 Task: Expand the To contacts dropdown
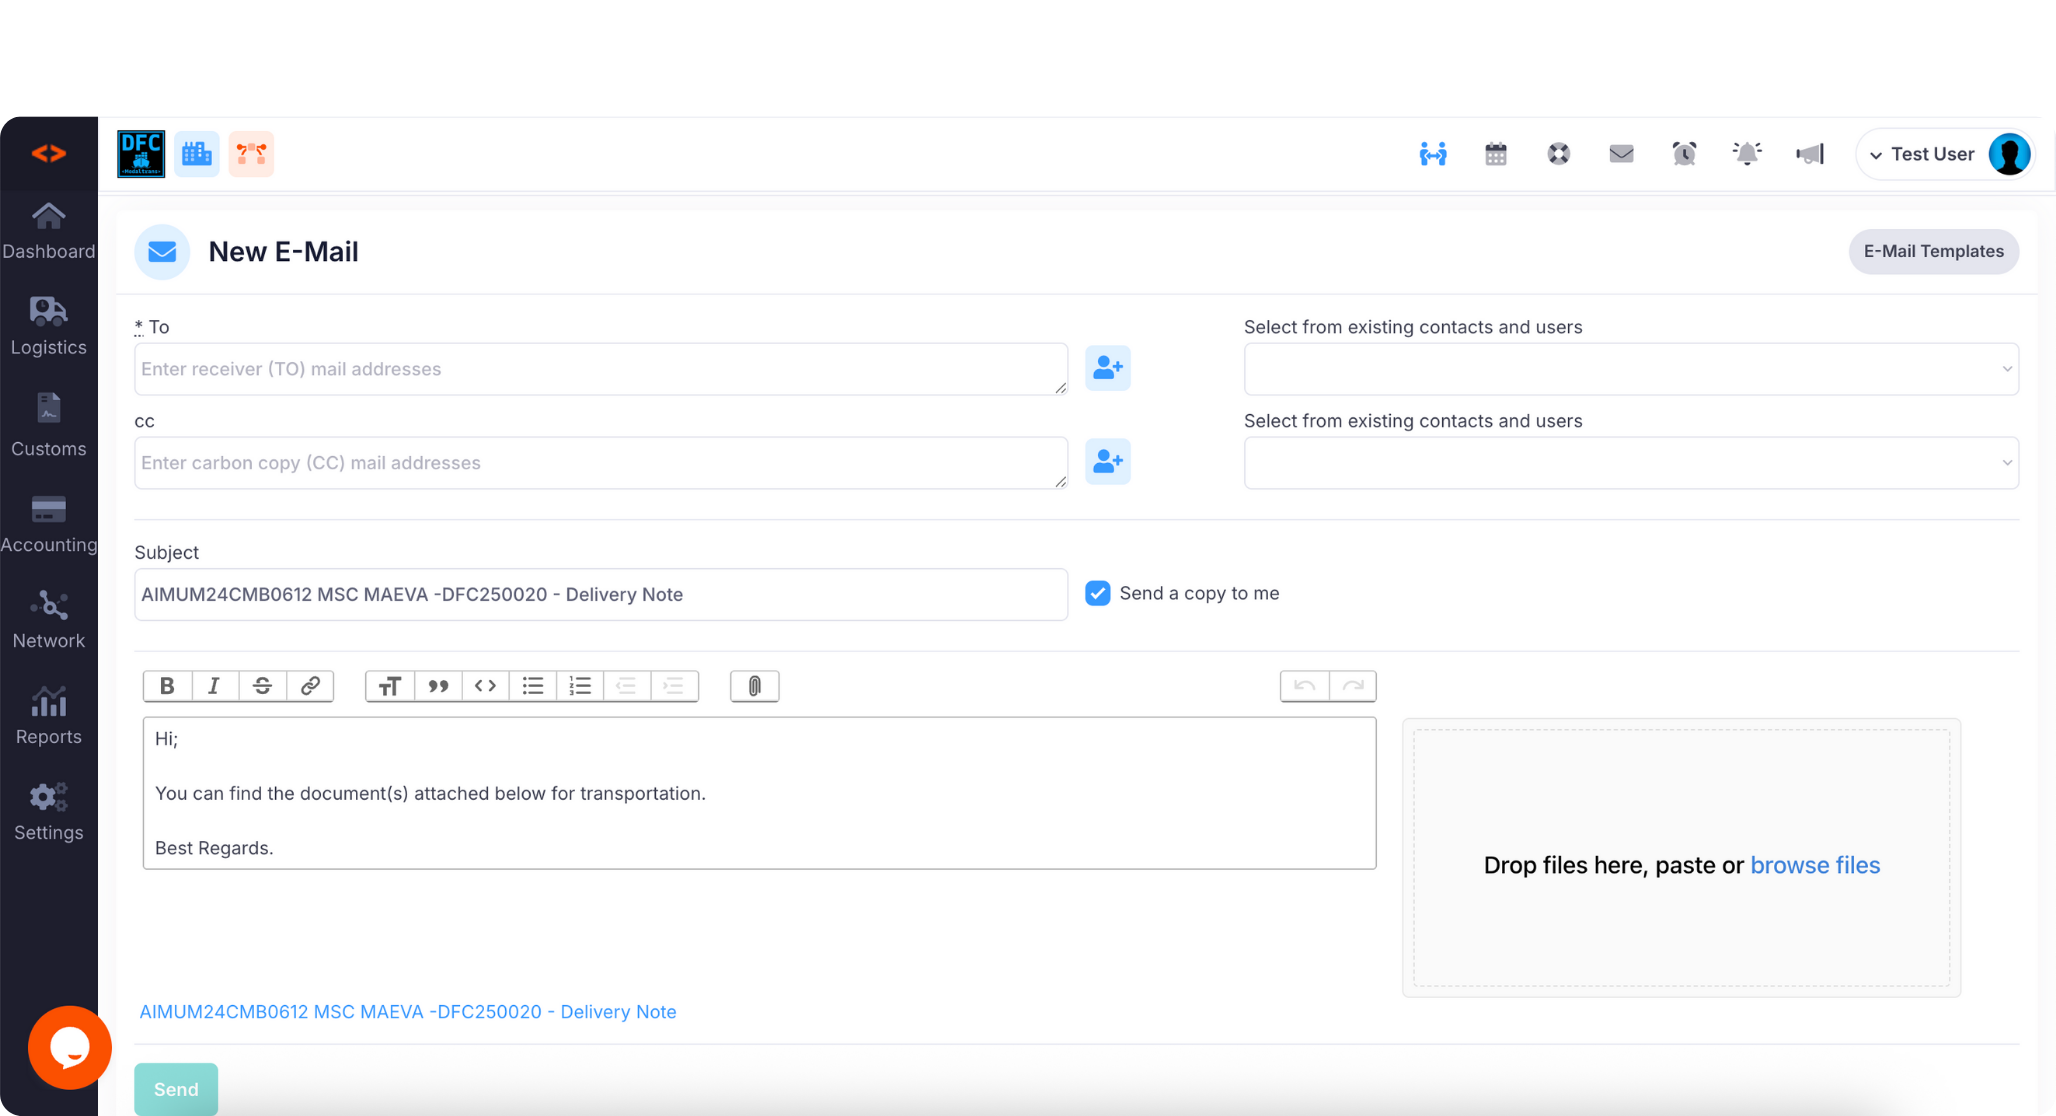coord(1631,369)
